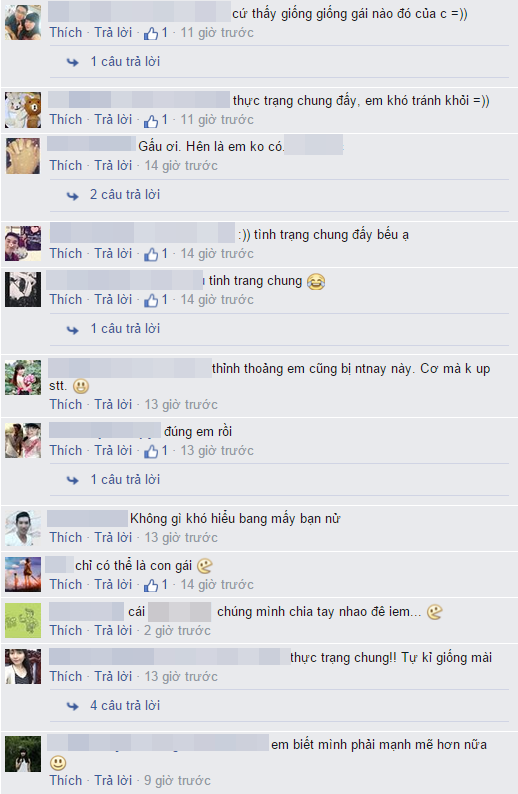Screen dimensions: 518x794
Task: Click the reply arrow icon next to '4 câu trả lời'
Action: (x=73, y=706)
